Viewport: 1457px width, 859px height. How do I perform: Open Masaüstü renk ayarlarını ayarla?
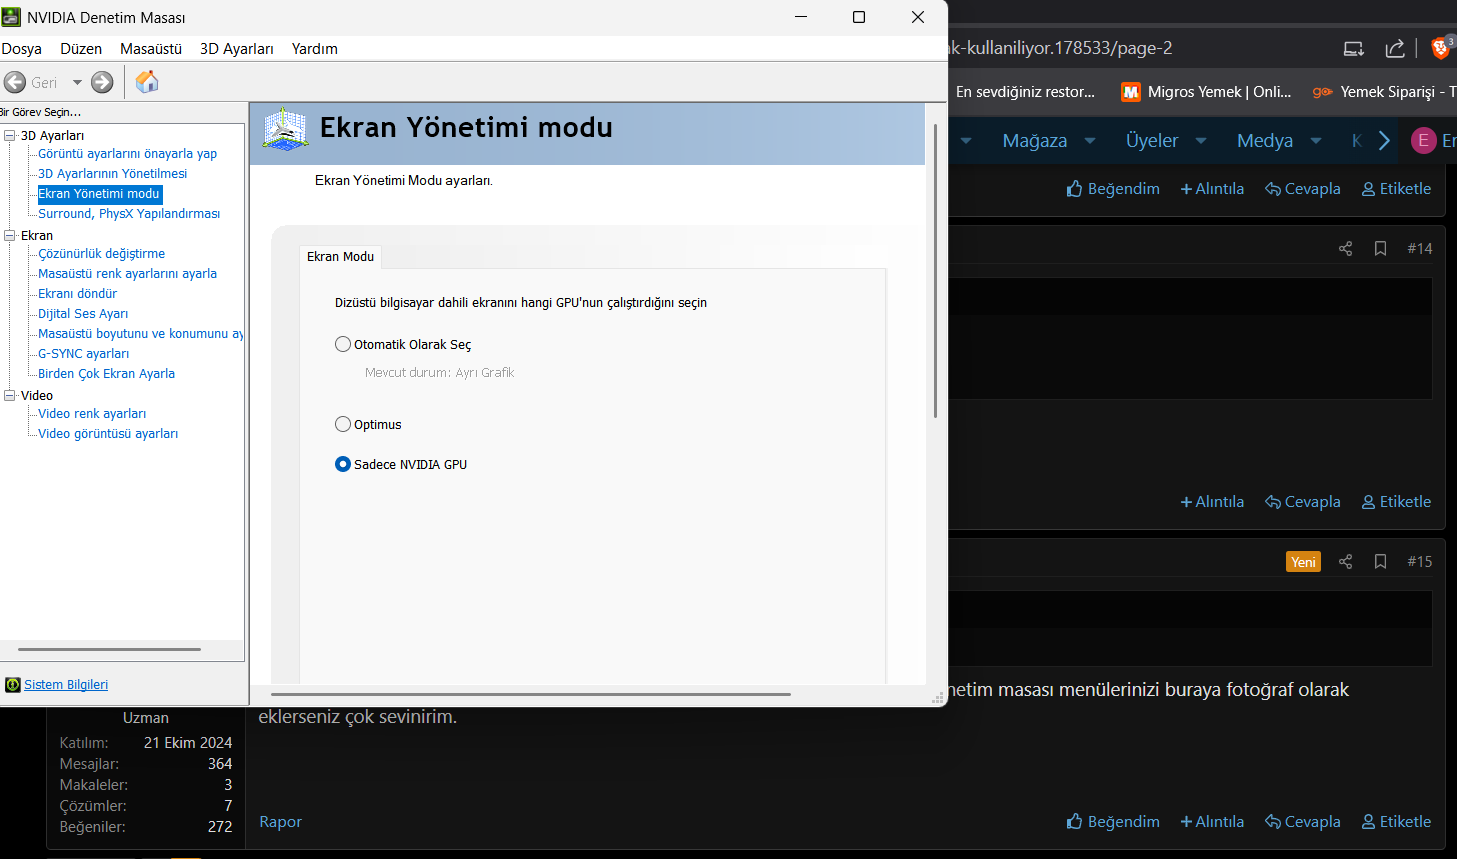coord(127,274)
